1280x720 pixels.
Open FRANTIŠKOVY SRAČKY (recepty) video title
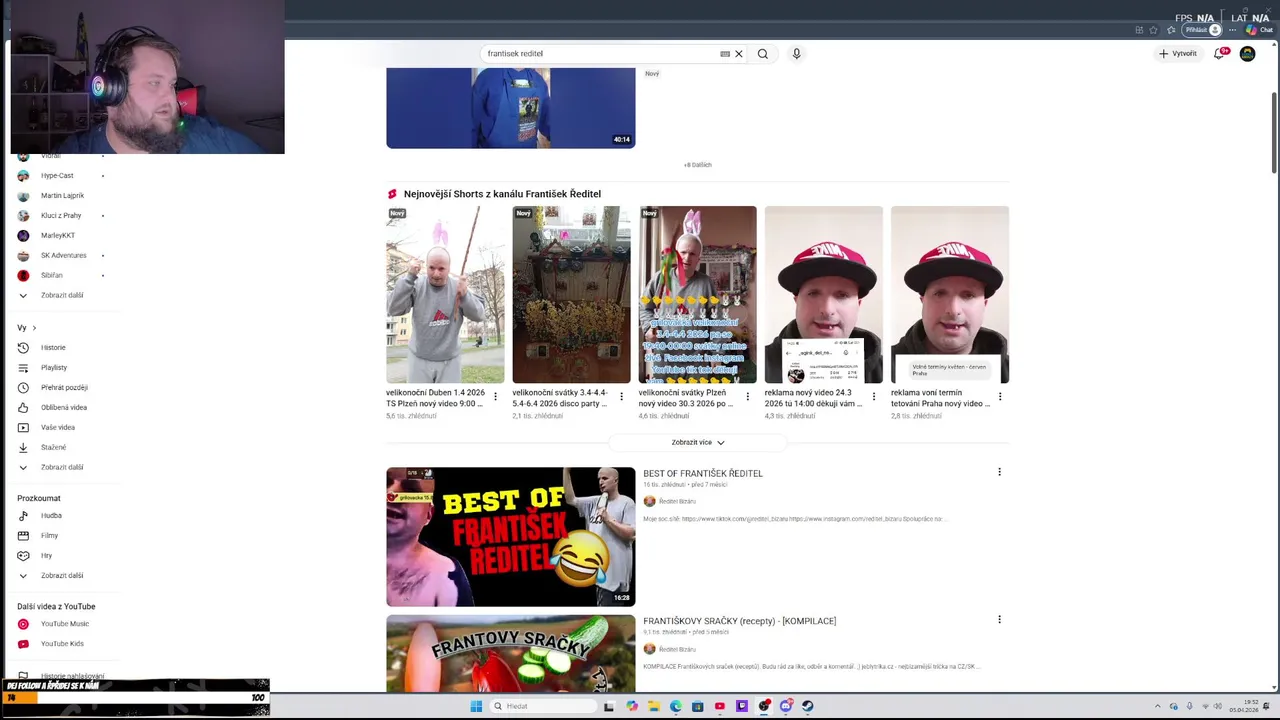click(x=740, y=621)
